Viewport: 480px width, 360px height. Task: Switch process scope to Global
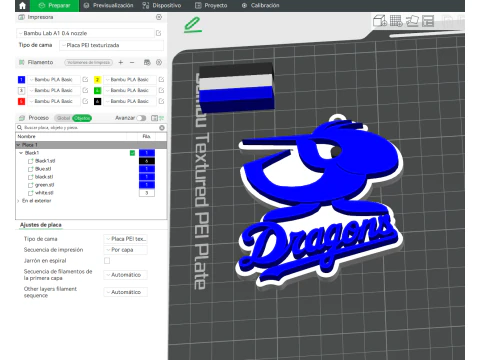(x=63, y=118)
